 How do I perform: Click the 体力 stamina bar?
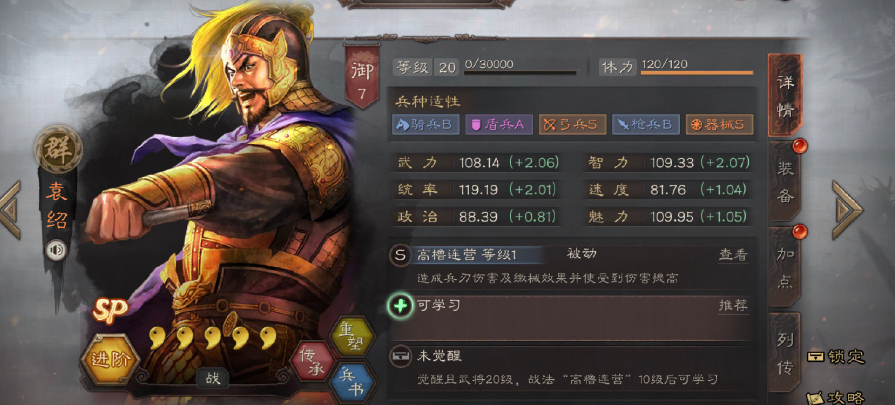tap(697, 72)
